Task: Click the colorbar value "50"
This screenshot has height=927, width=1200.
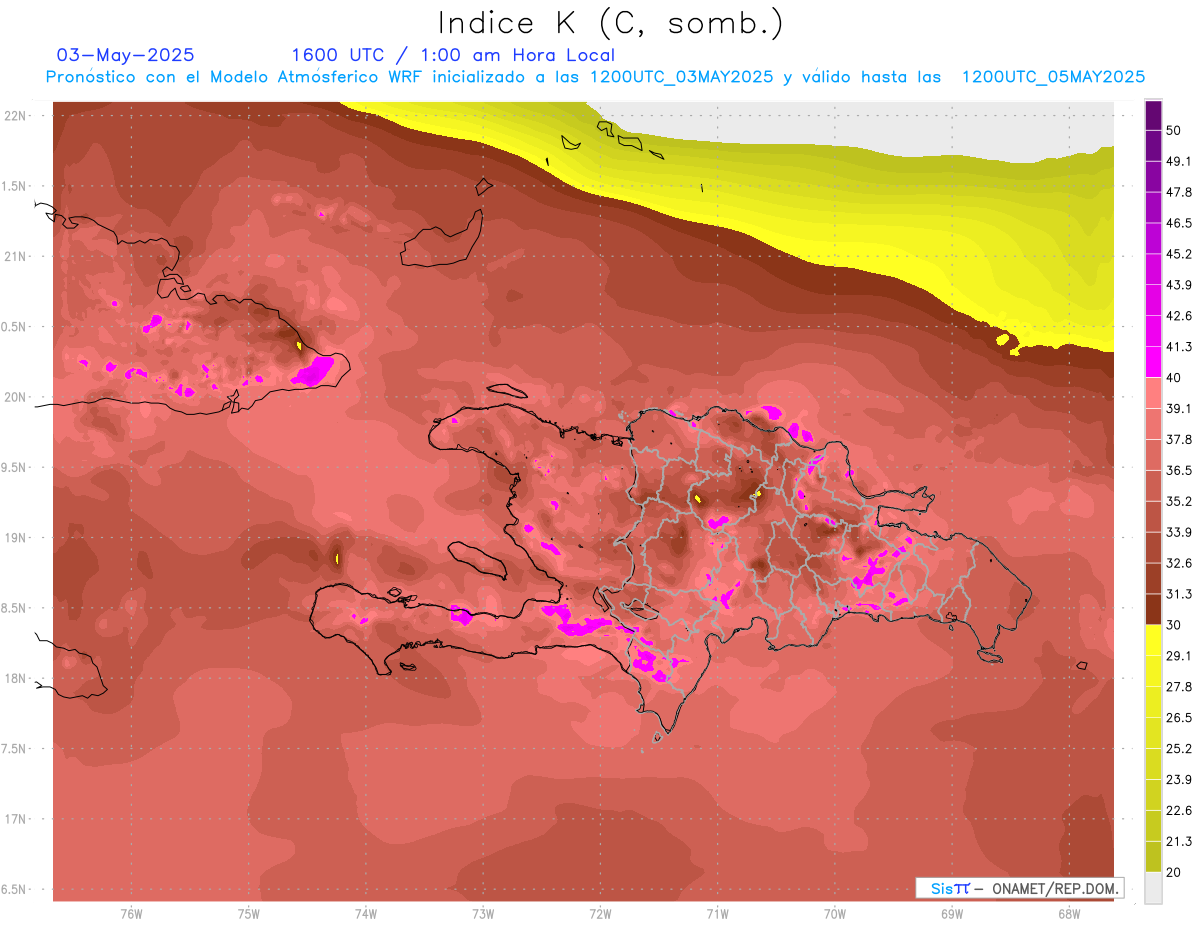Action: (x=1174, y=130)
